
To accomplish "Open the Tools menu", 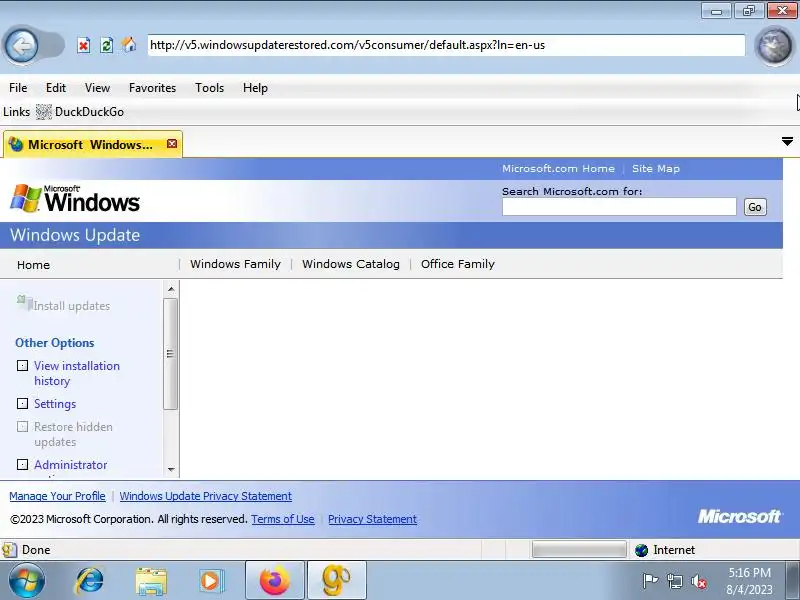I will click(x=210, y=88).
